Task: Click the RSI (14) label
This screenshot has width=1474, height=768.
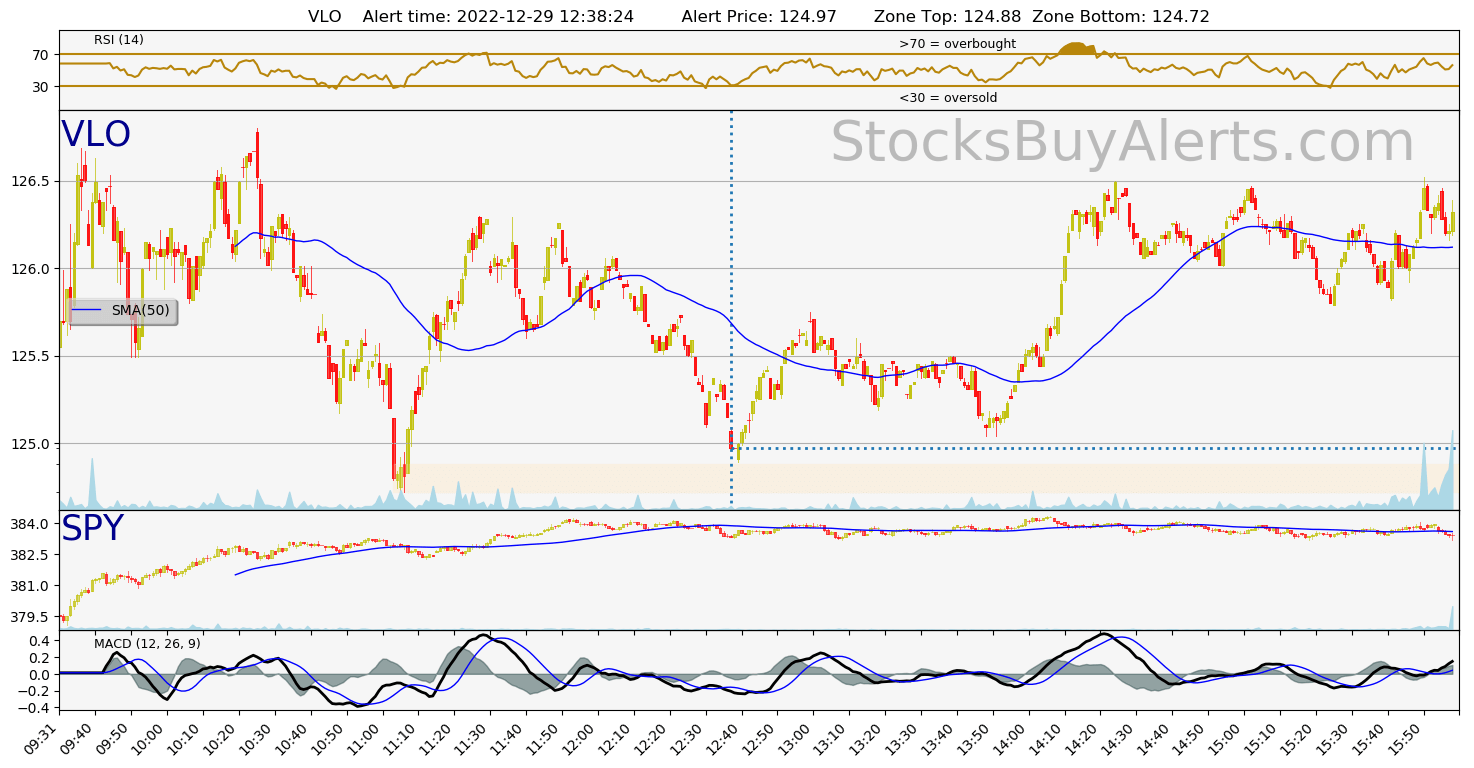Action: click(x=119, y=40)
